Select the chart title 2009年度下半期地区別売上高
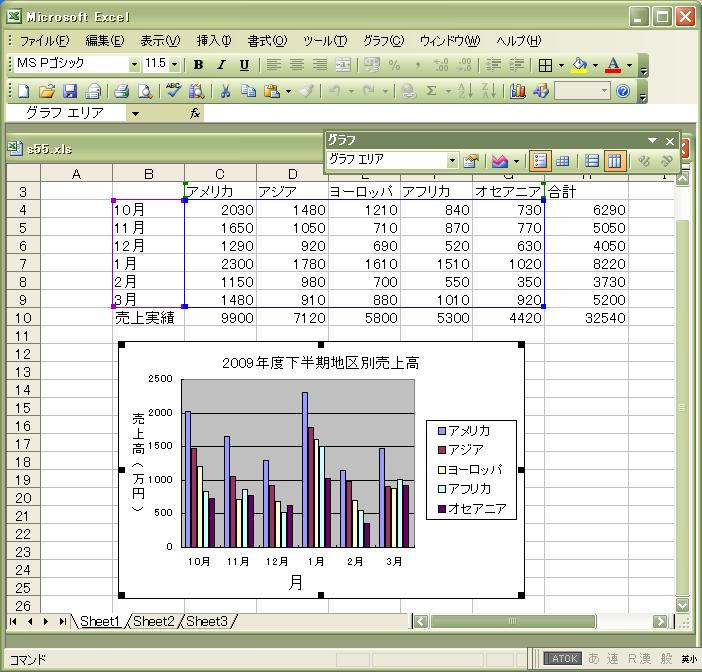Screen dimensions: 702x672 (321, 363)
